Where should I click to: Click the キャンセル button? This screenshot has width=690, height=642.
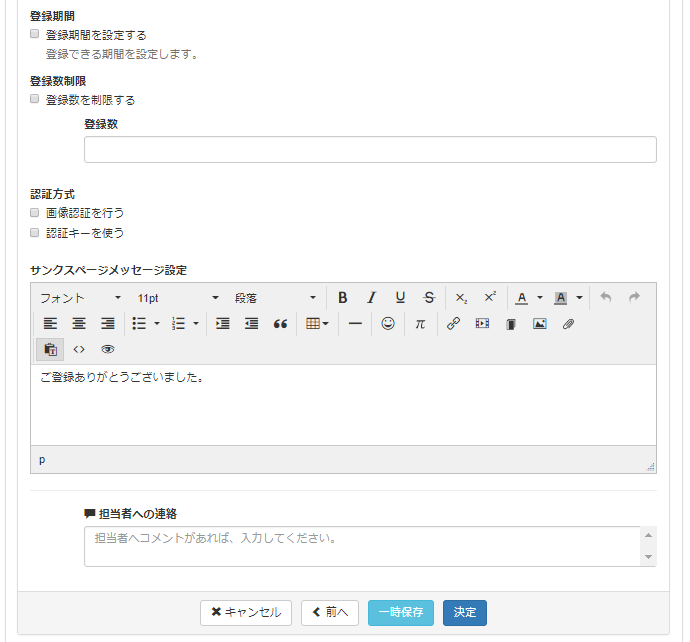click(246, 612)
